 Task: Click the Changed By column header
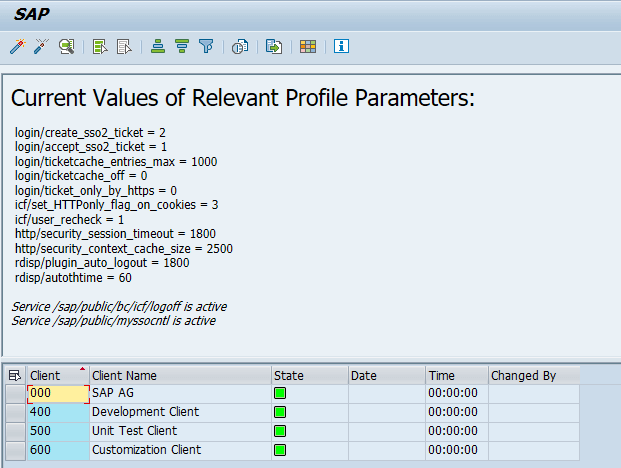click(x=534, y=375)
